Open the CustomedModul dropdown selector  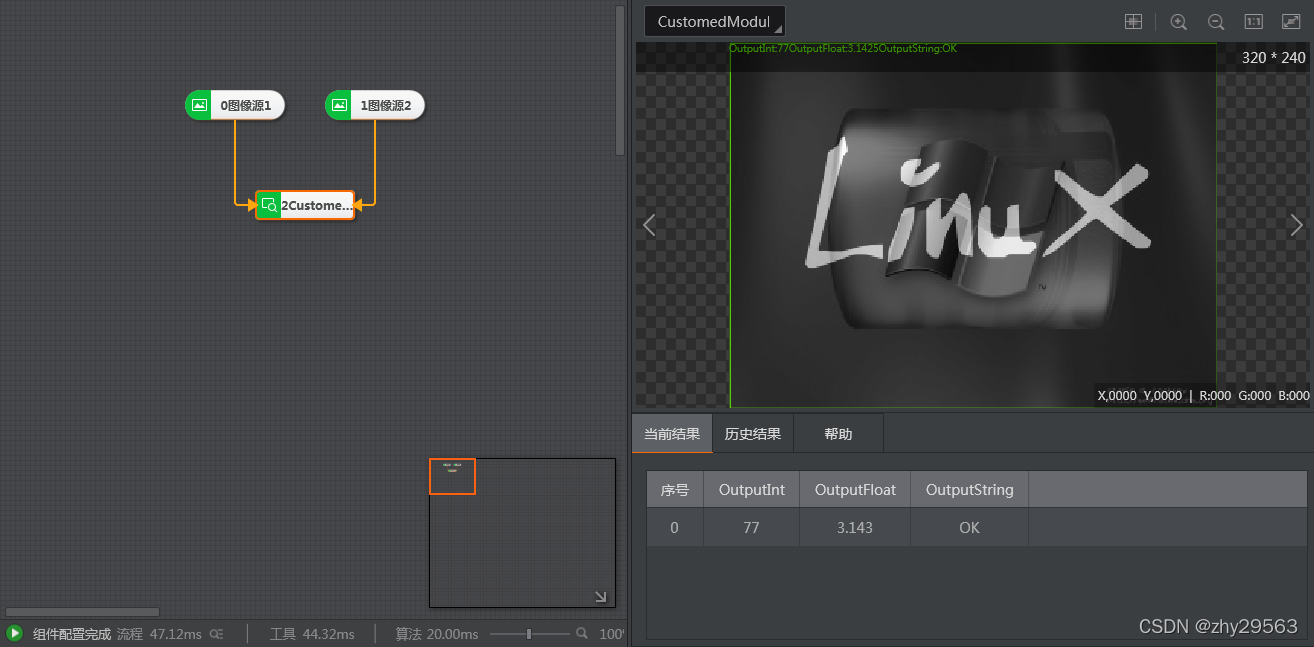click(x=715, y=22)
